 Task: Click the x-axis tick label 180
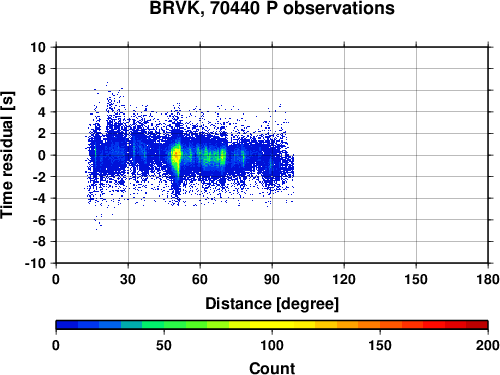(488, 279)
